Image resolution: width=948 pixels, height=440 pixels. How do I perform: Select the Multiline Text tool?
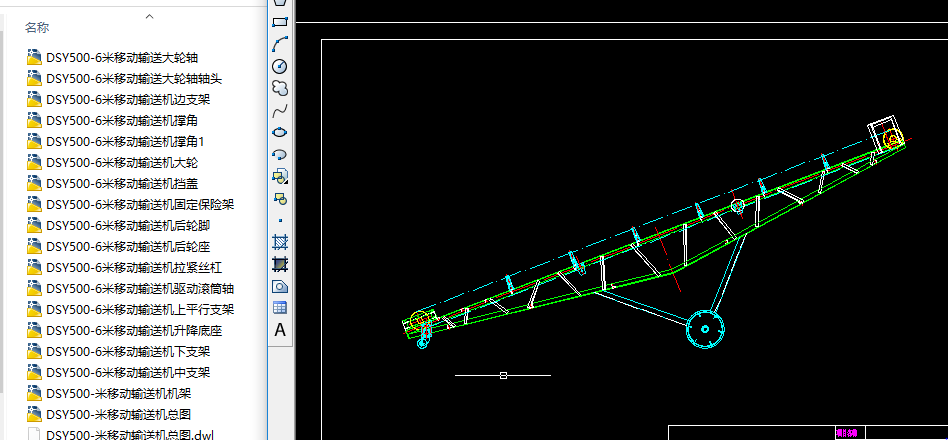280,330
